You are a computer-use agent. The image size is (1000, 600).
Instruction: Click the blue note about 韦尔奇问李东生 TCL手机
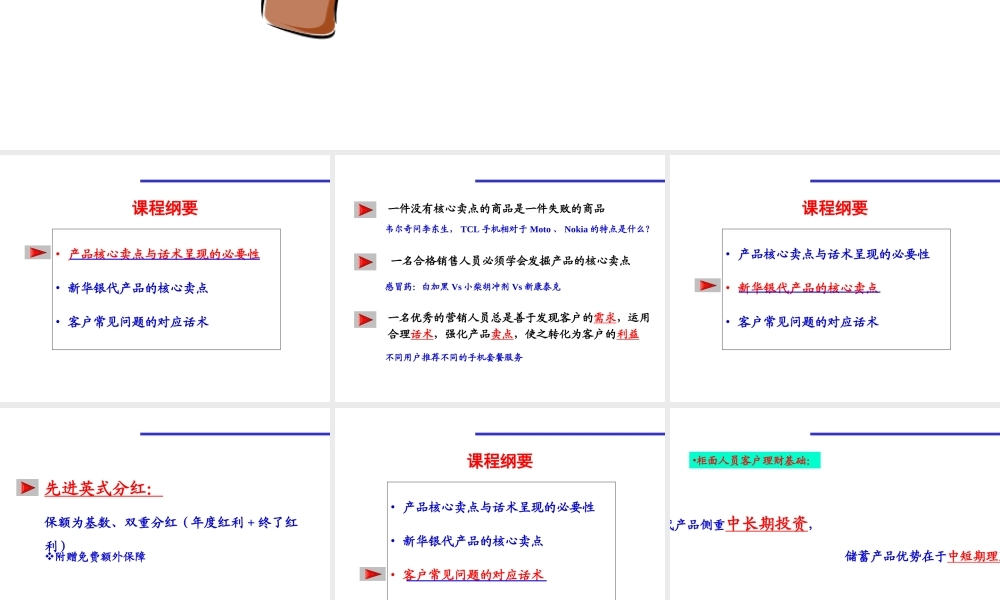[517, 229]
